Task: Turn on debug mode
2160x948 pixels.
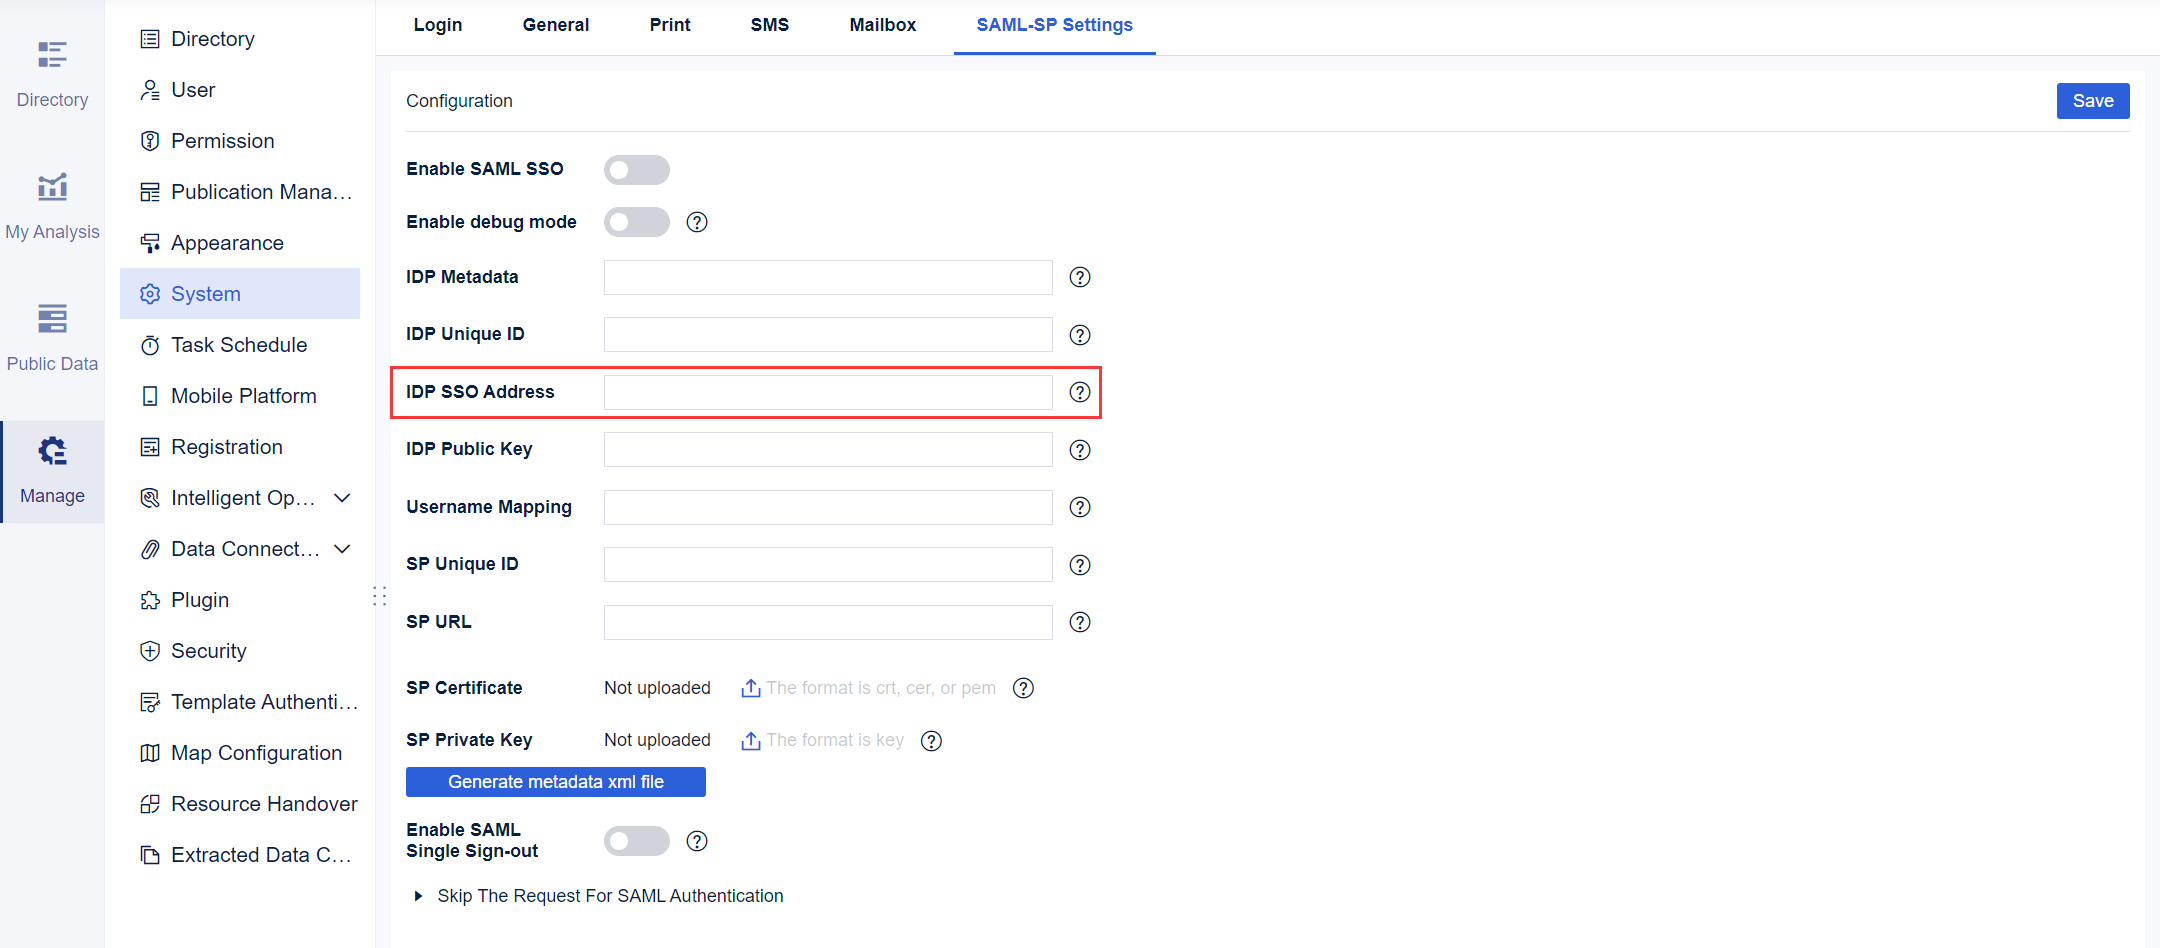Action: click(637, 222)
